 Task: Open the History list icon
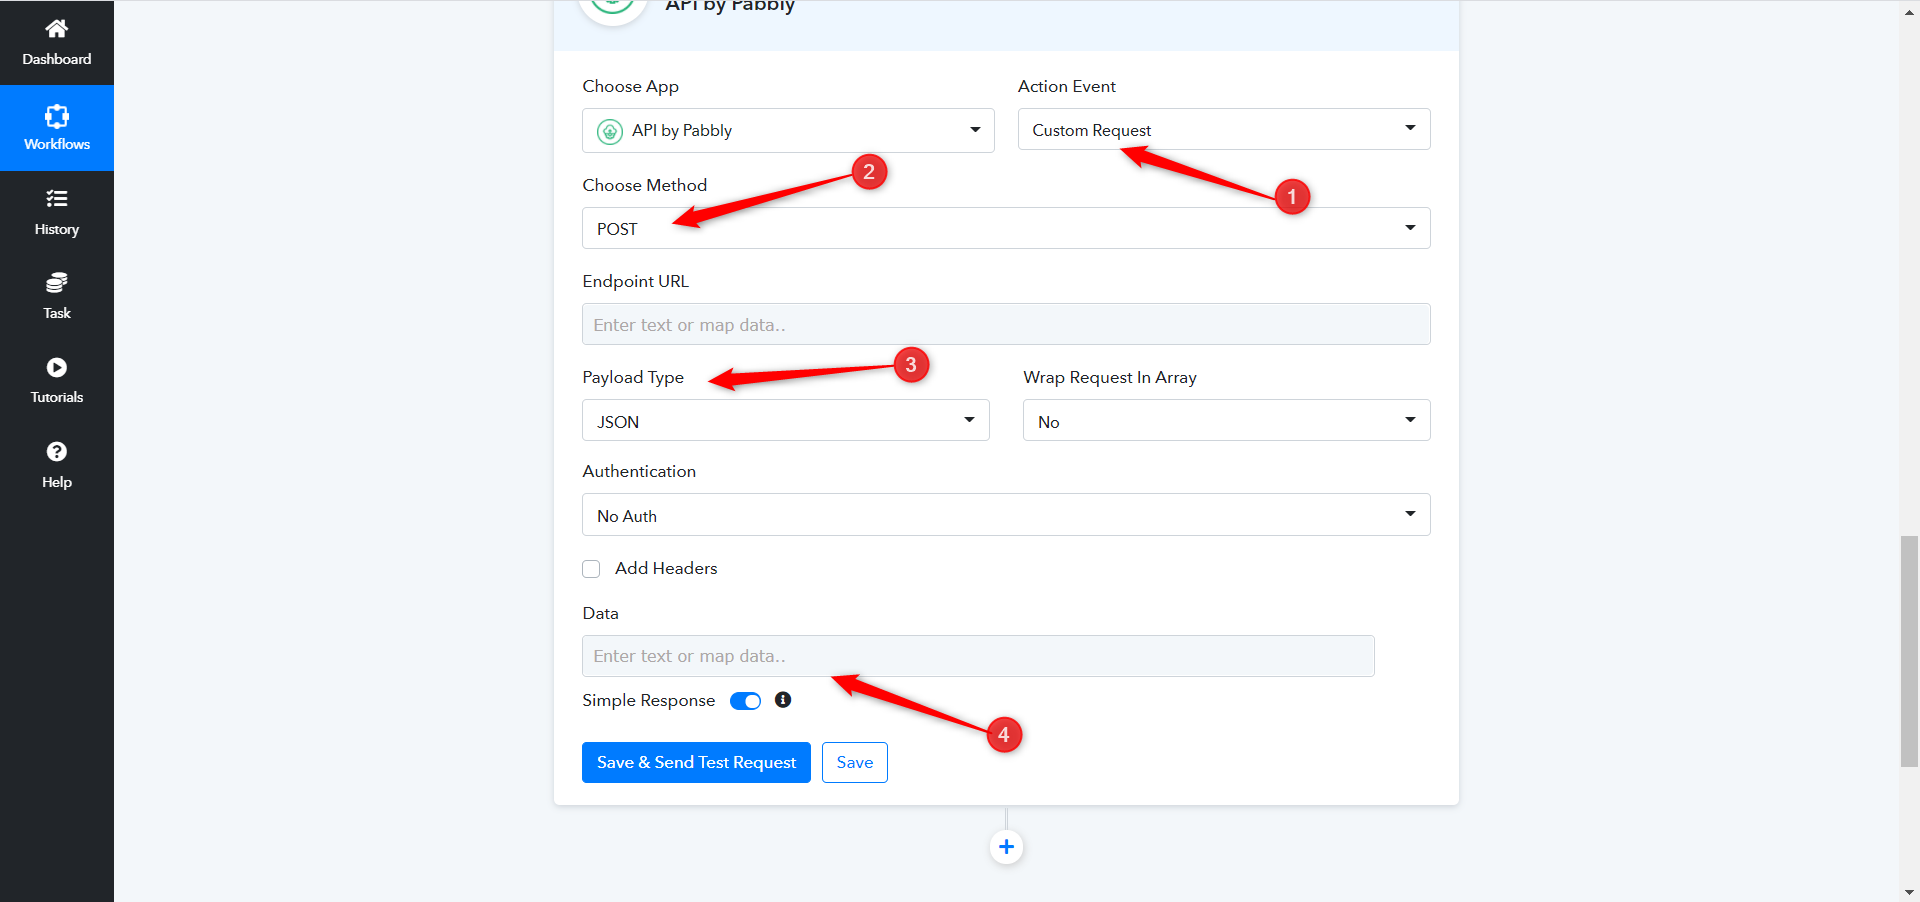click(57, 199)
